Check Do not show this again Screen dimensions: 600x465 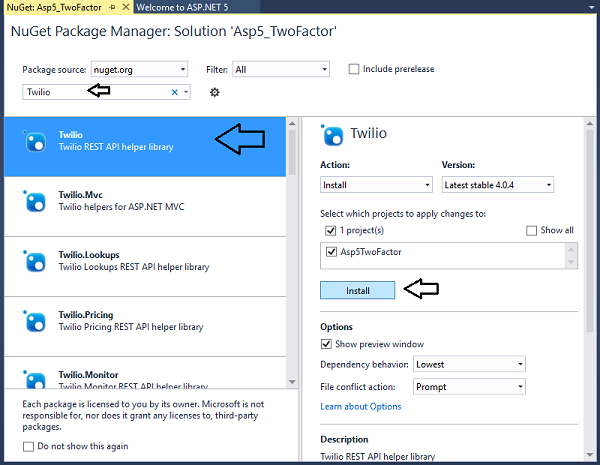coord(28,447)
